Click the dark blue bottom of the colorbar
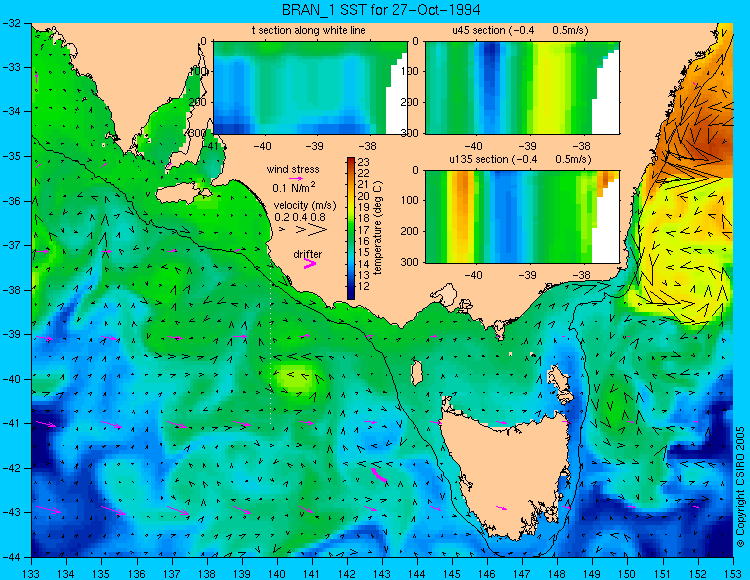The image size is (750, 580). (351, 295)
